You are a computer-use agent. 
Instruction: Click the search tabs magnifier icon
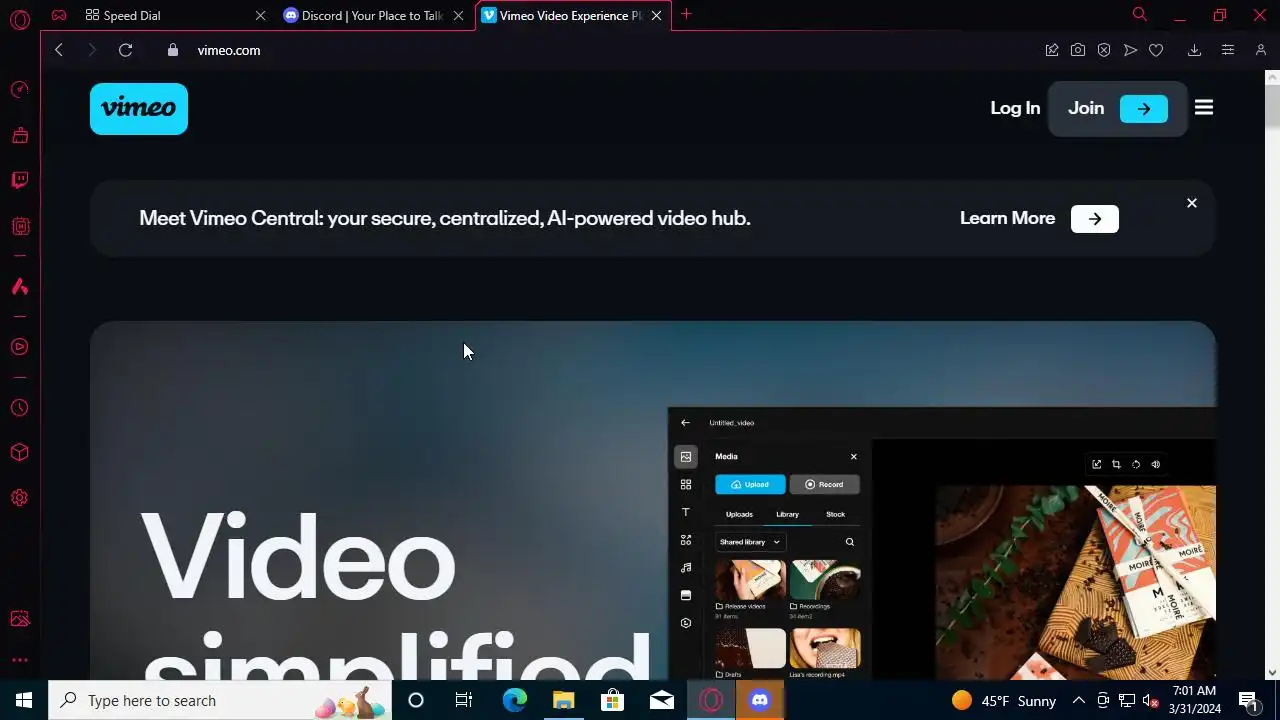[1139, 14]
